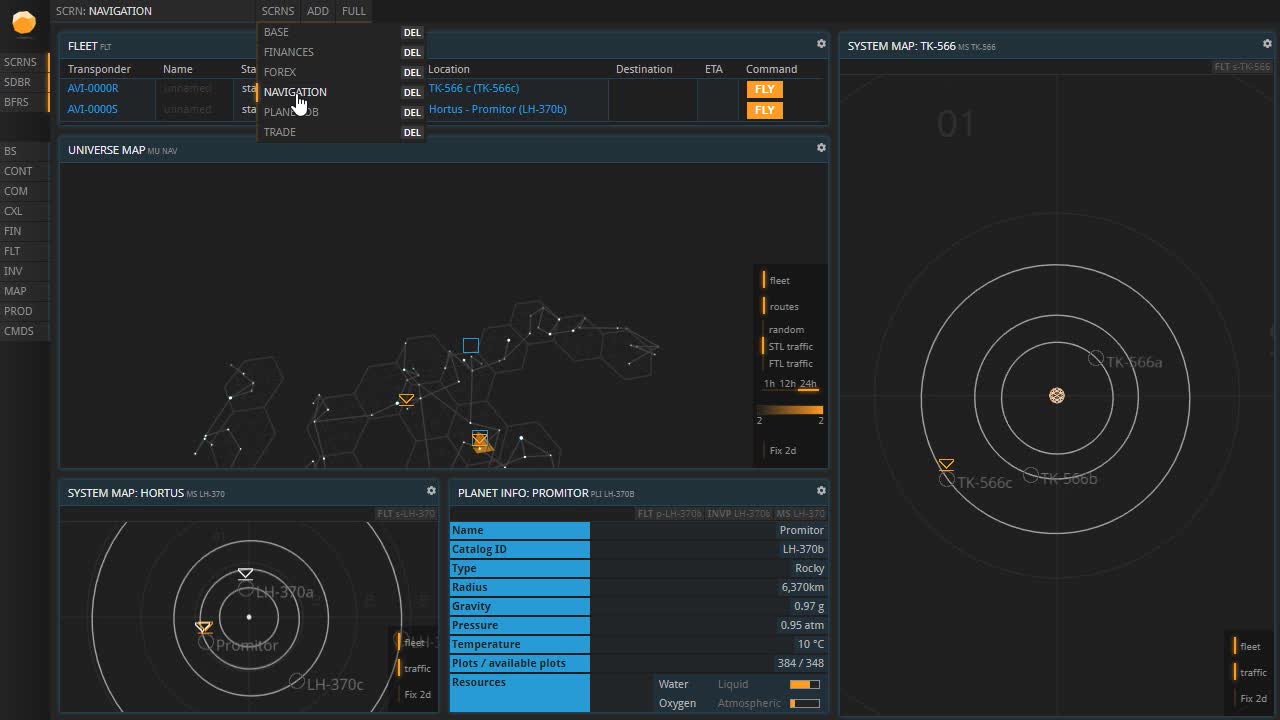The image size is (1280, 720).
Task: Select planet TK-566b circle marker
Action: (x=1031, y=475)
